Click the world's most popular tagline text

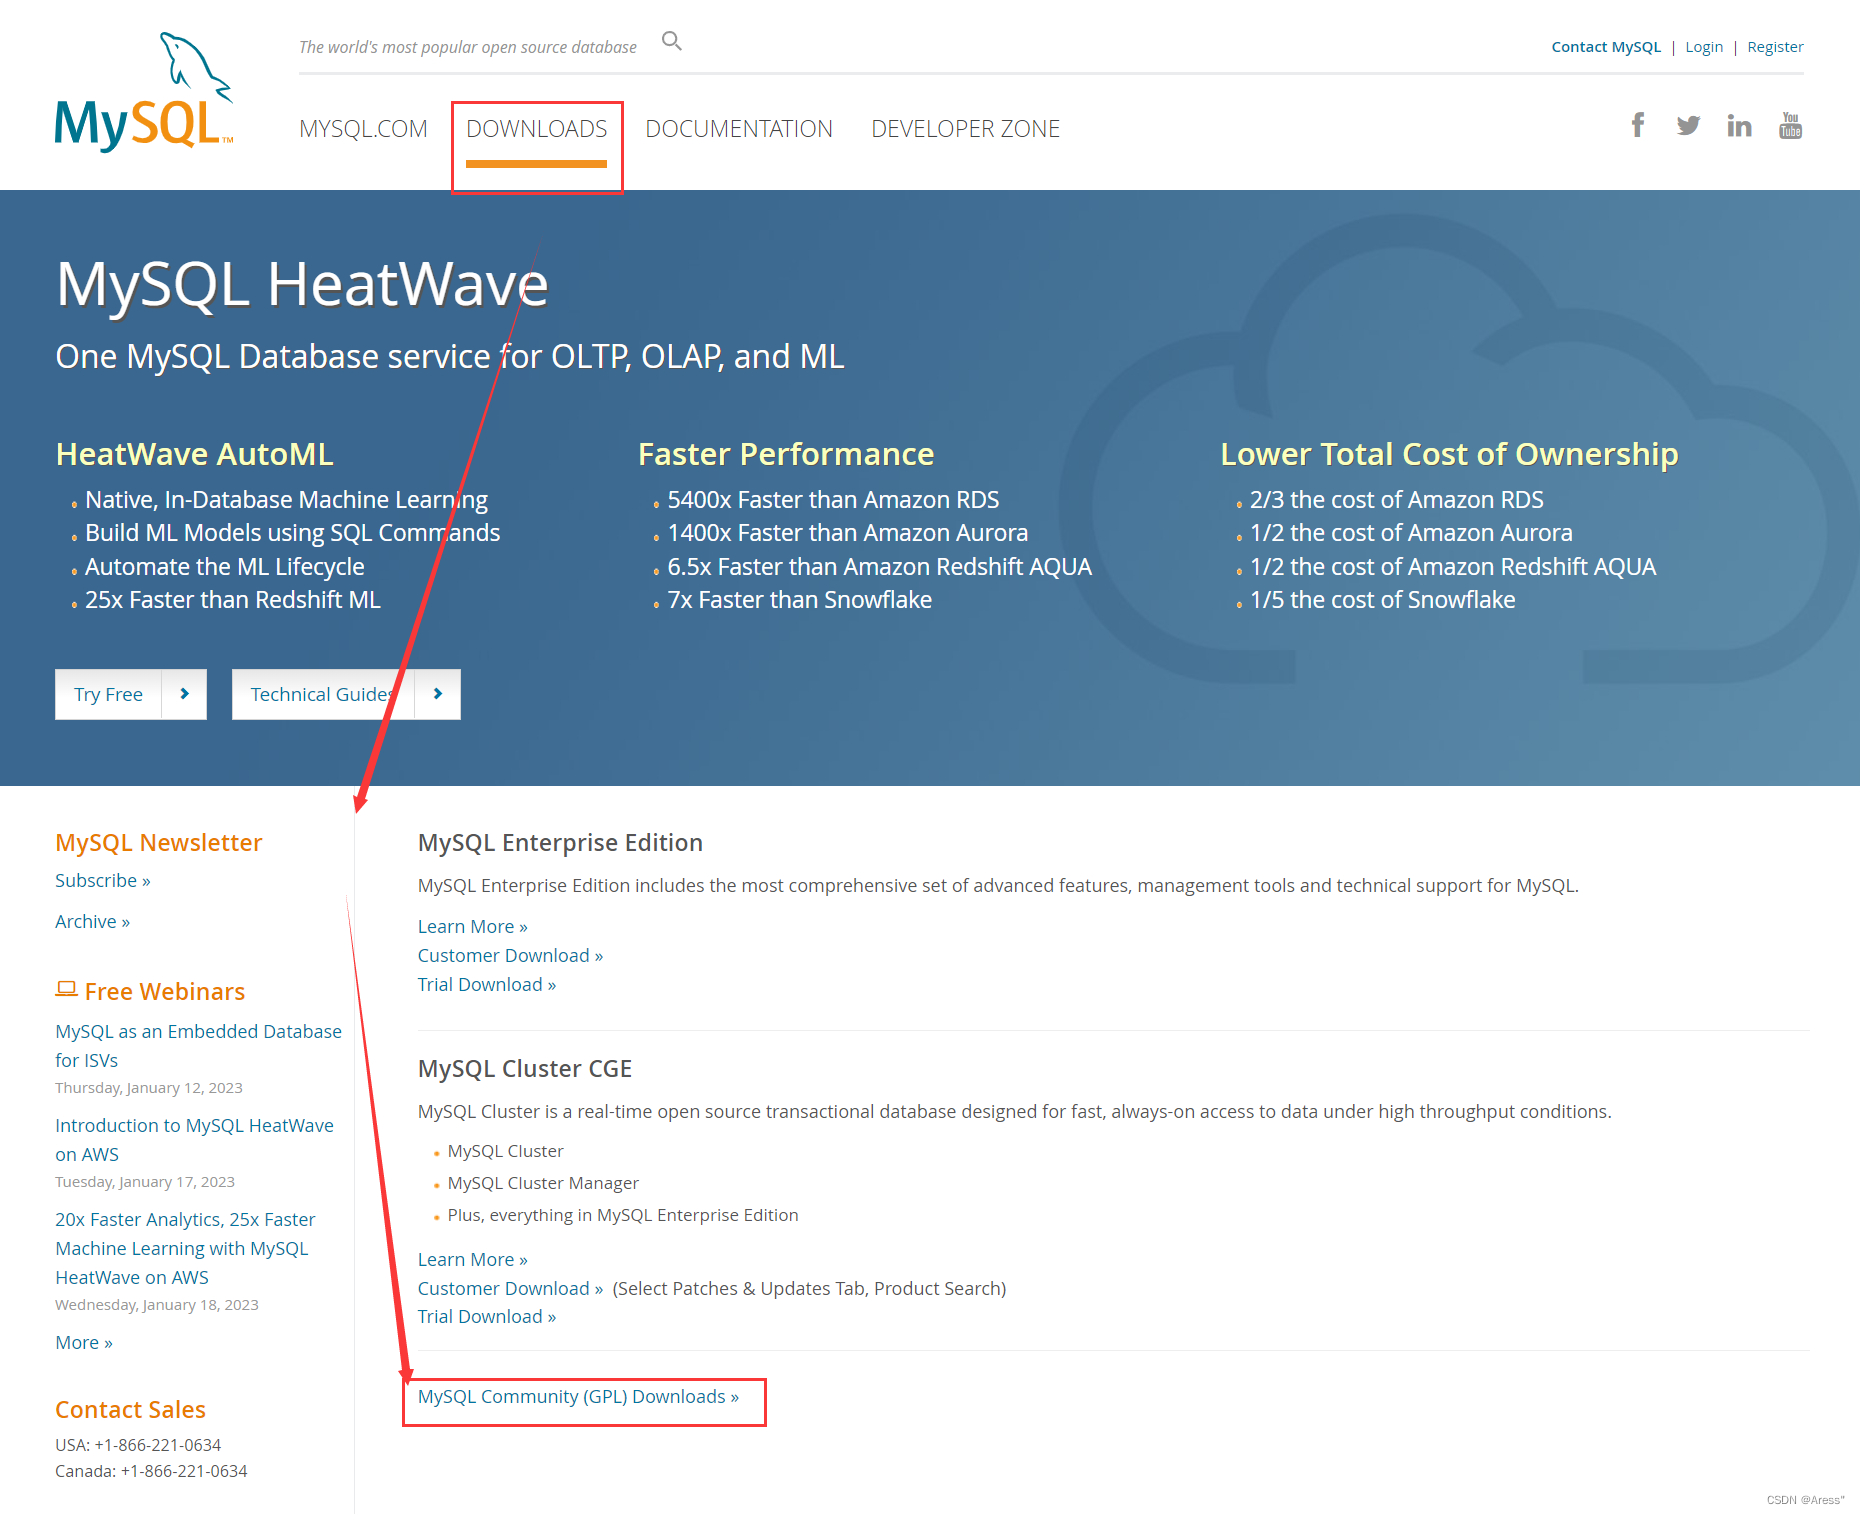click(x=468, y=47)
